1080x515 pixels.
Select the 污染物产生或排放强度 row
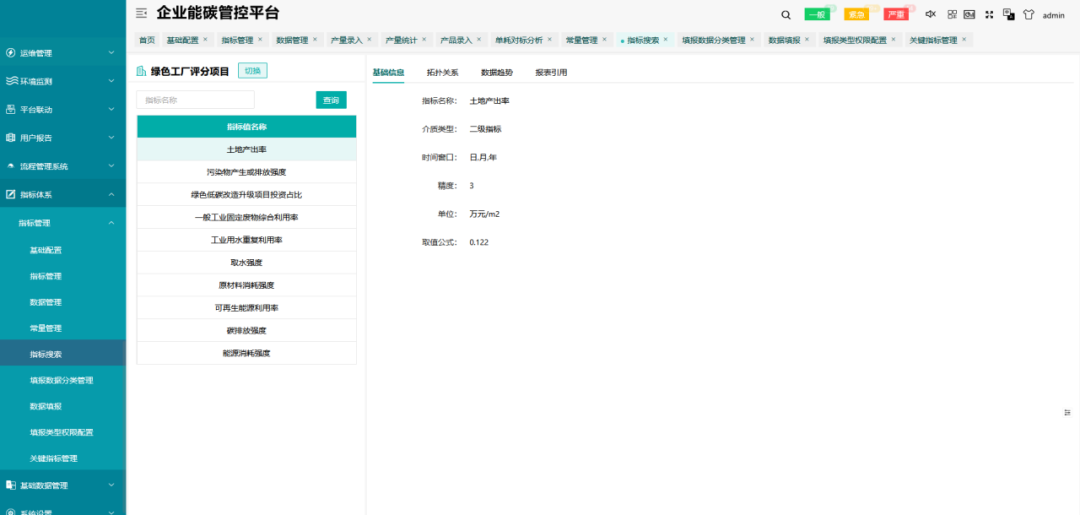[247, 172]
